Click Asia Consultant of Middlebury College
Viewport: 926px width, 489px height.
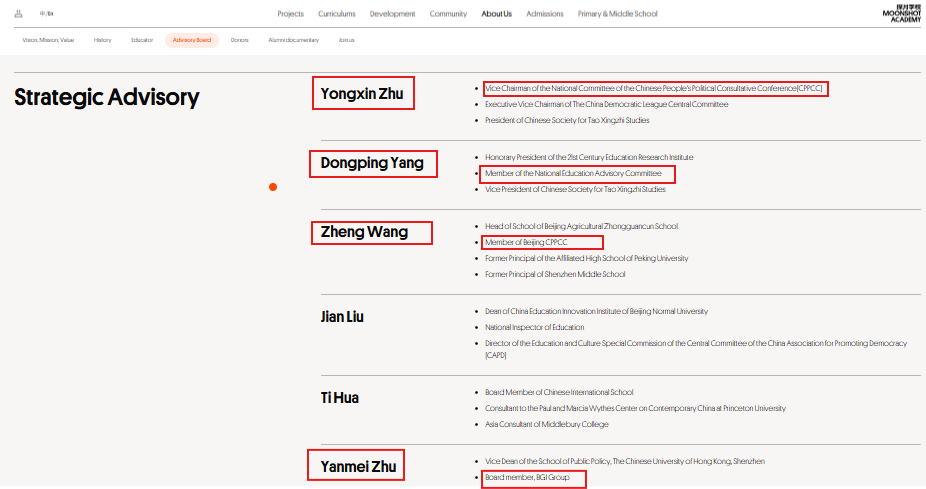[546, 425]
